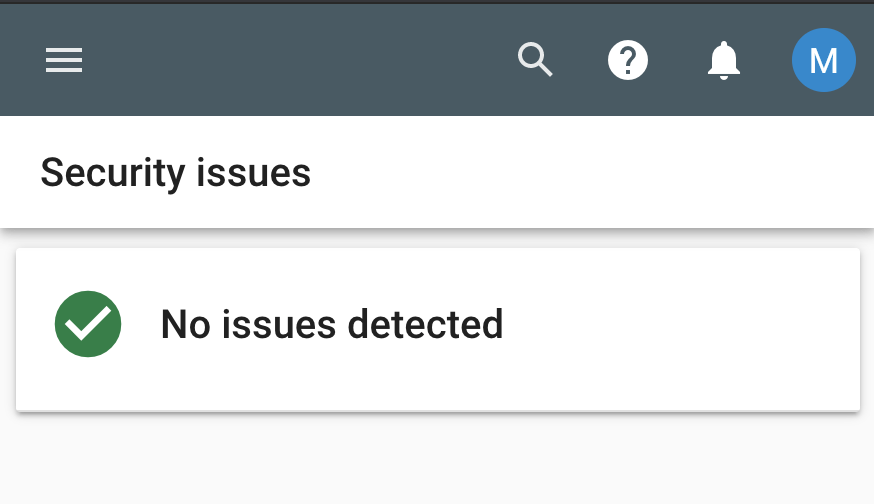This screenshot has width=874, height=504.
Task: Show notifications with the bell icon
Action: [x=723, y=61]
